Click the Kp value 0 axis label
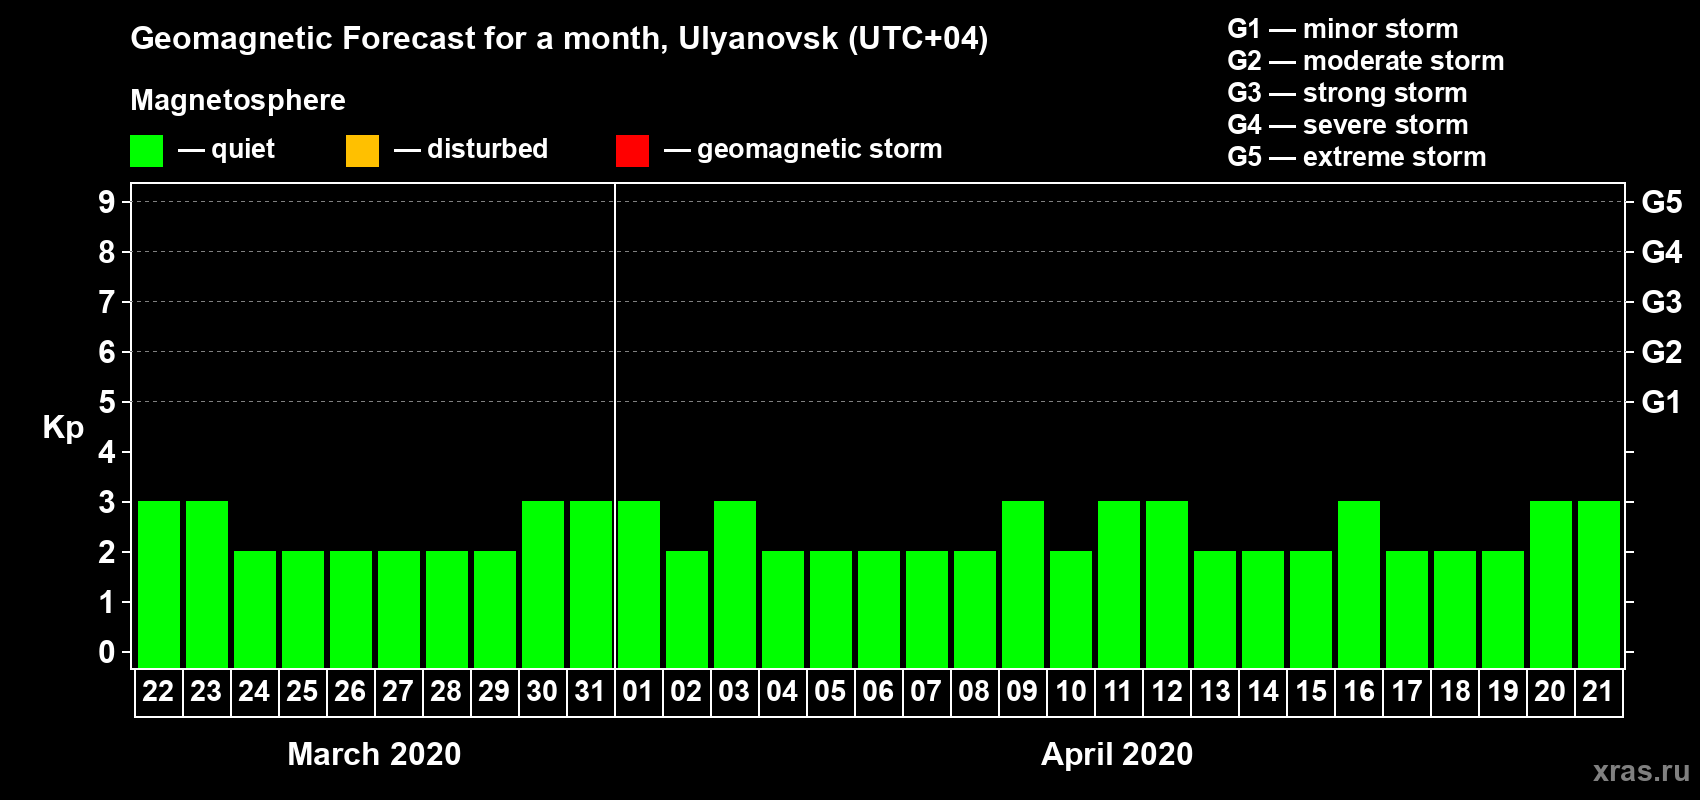 point(107,652)
